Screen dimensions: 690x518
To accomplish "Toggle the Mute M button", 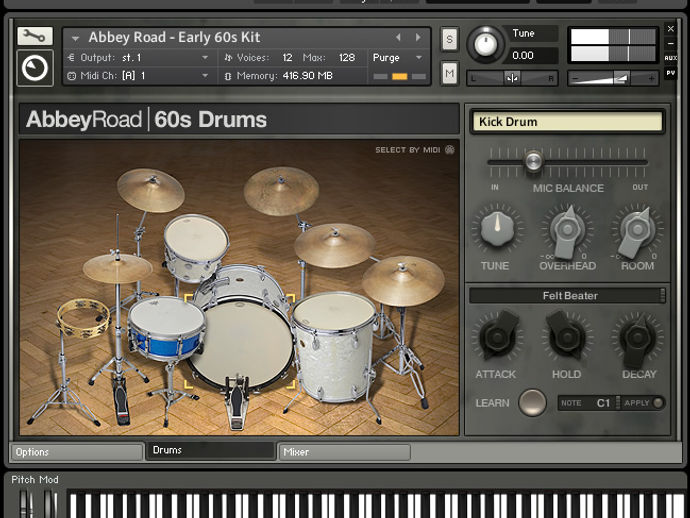I will tap(449, 73).
